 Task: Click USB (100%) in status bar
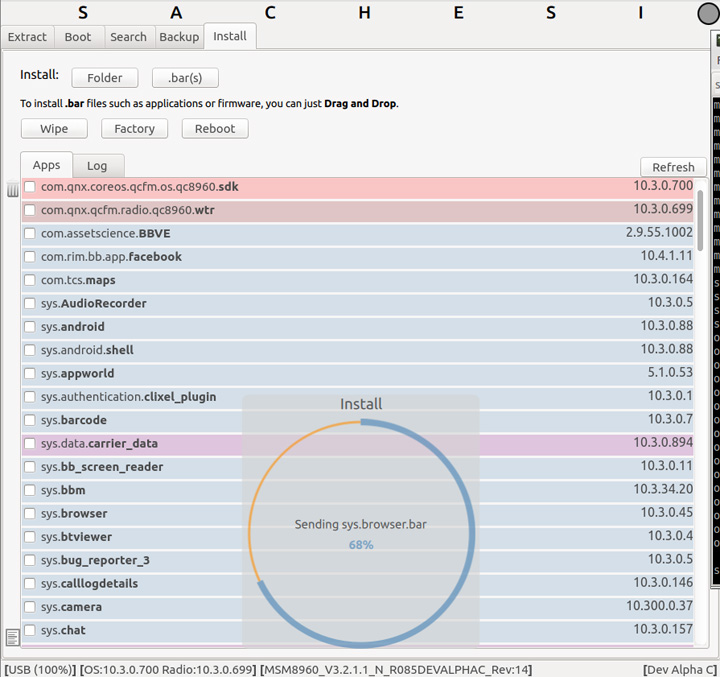click(40, 670)
